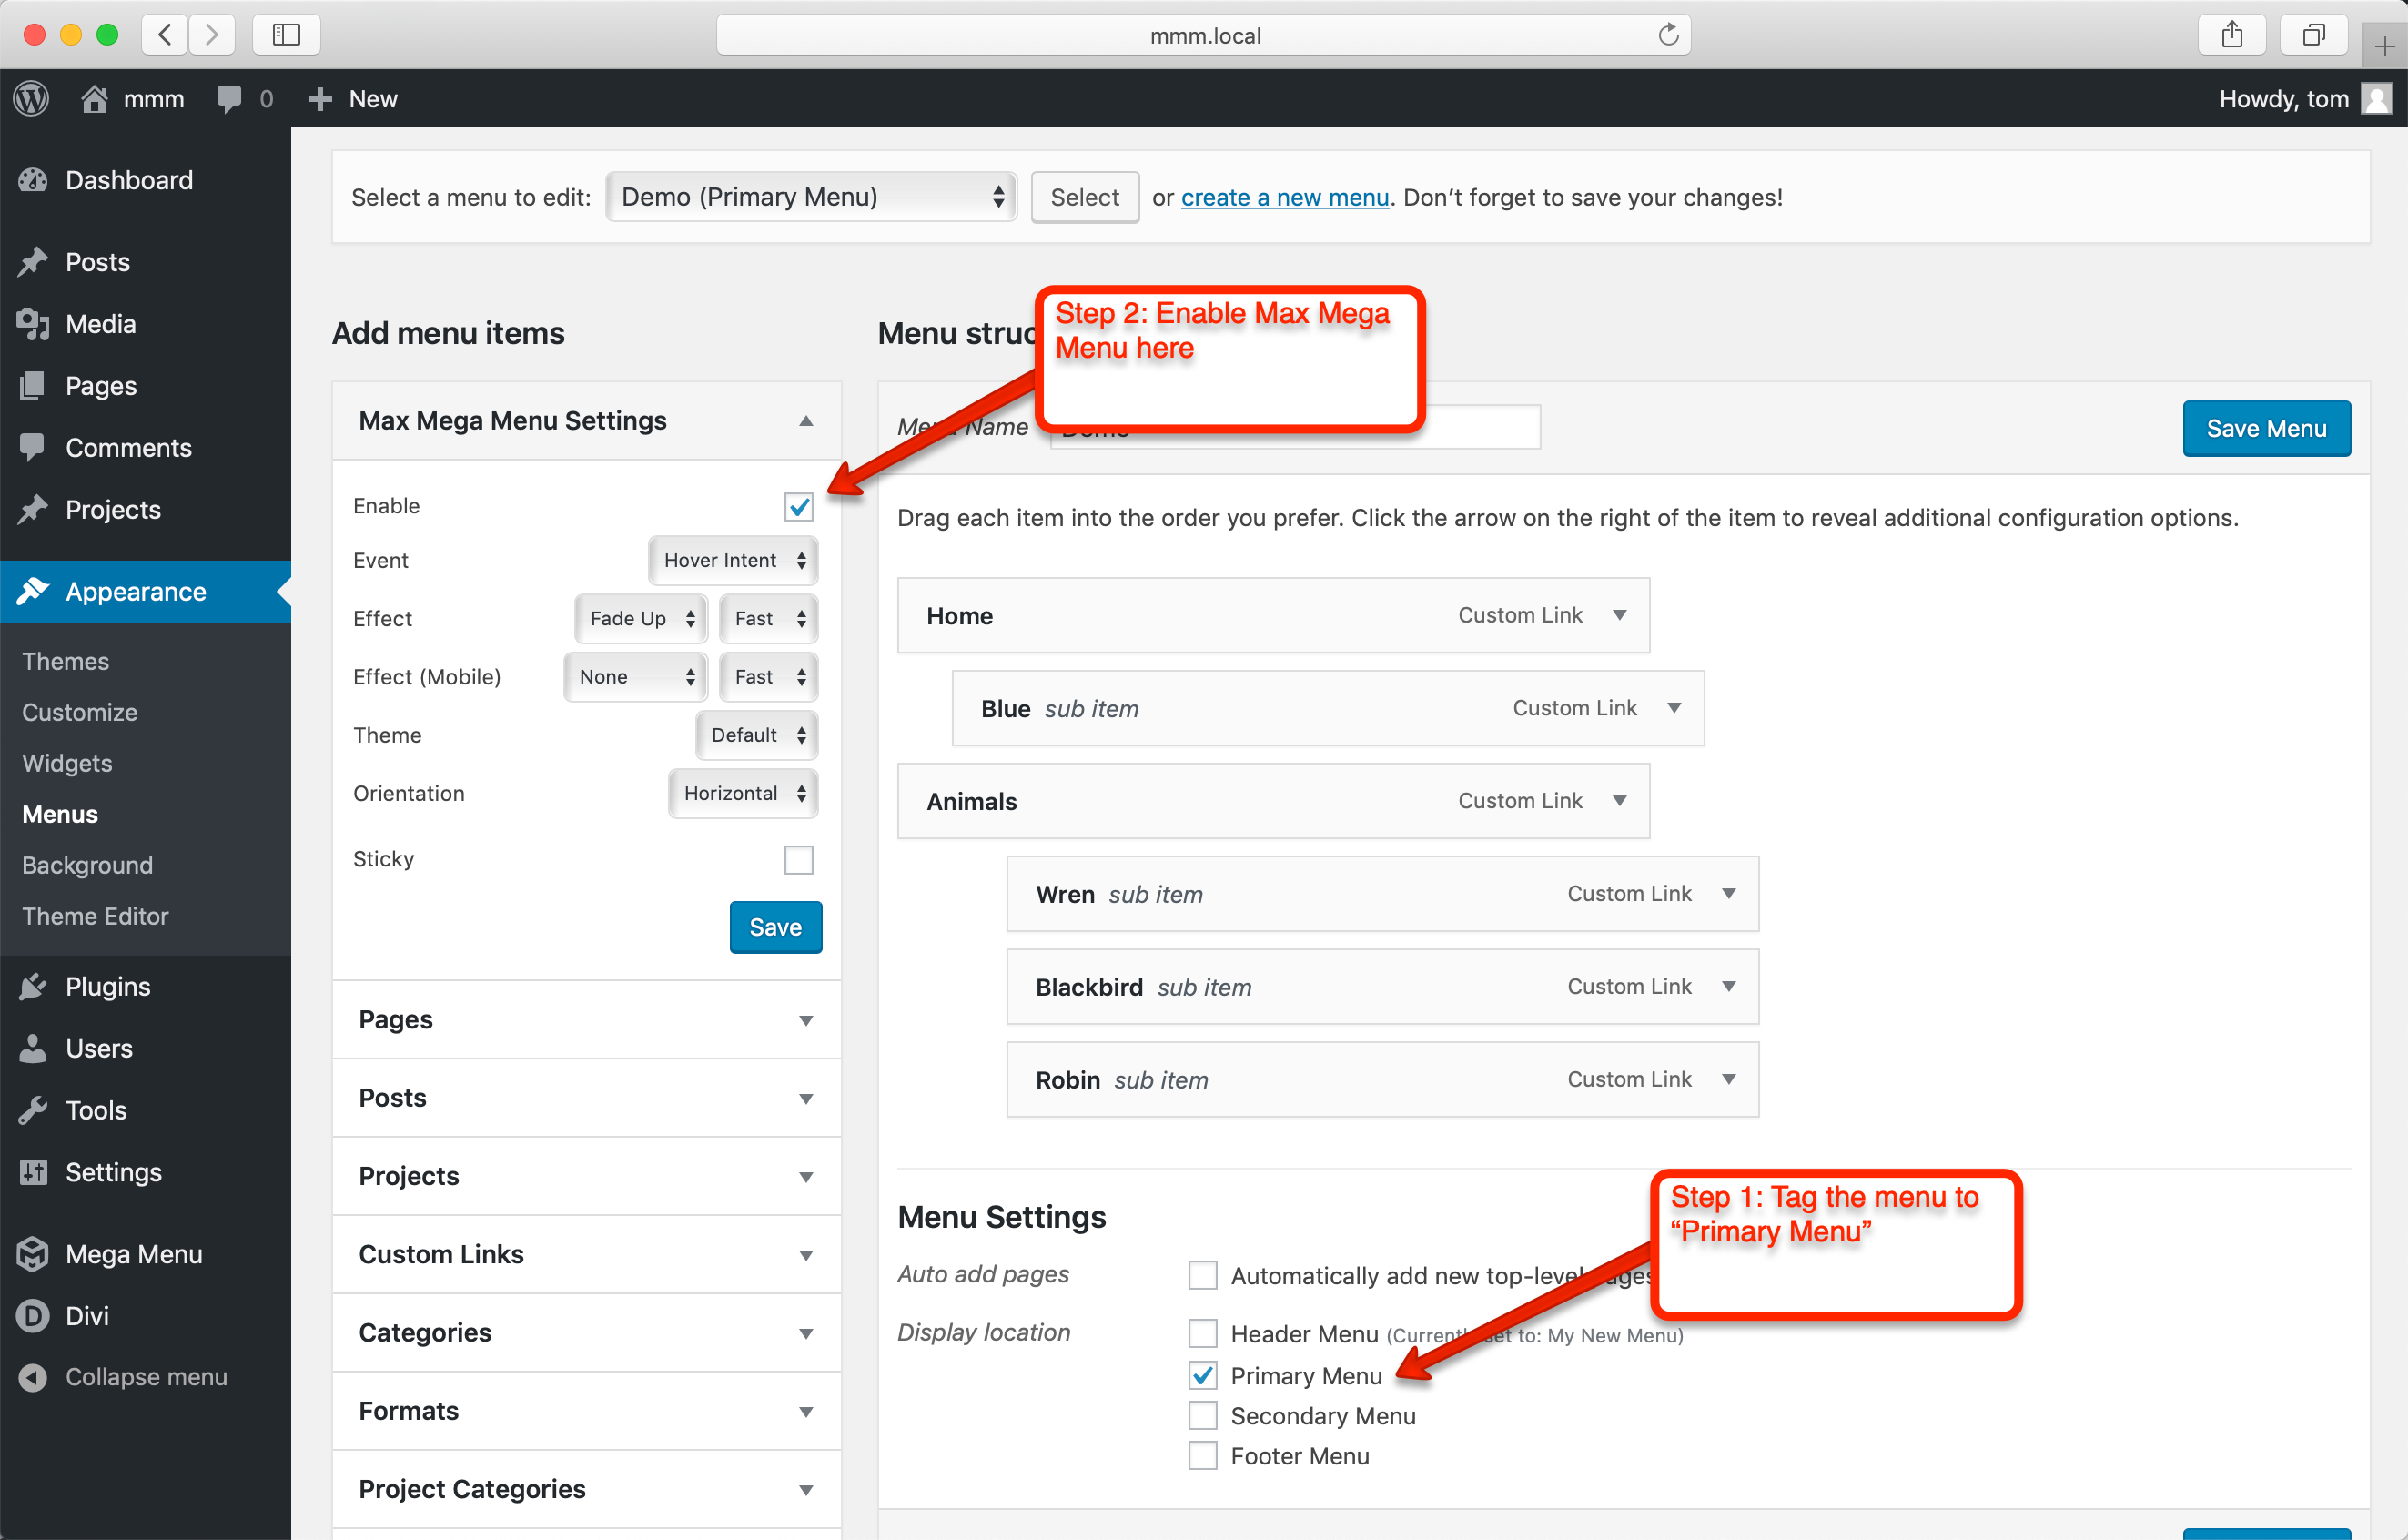Click the Safari share icon

(2232, 35)
